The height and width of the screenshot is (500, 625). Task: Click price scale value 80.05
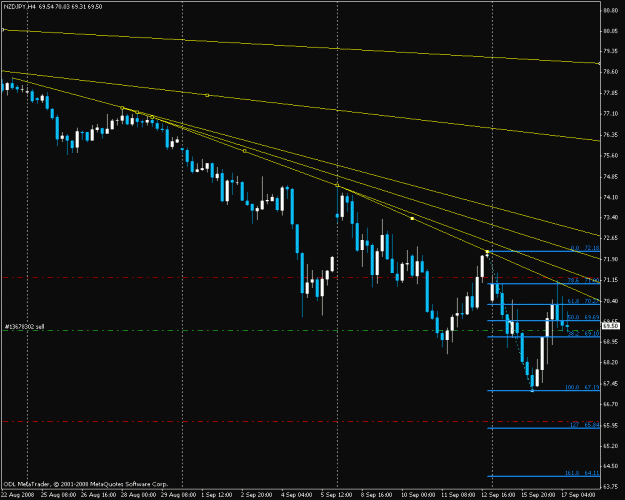pyautogui.click(x=611, y=31)
